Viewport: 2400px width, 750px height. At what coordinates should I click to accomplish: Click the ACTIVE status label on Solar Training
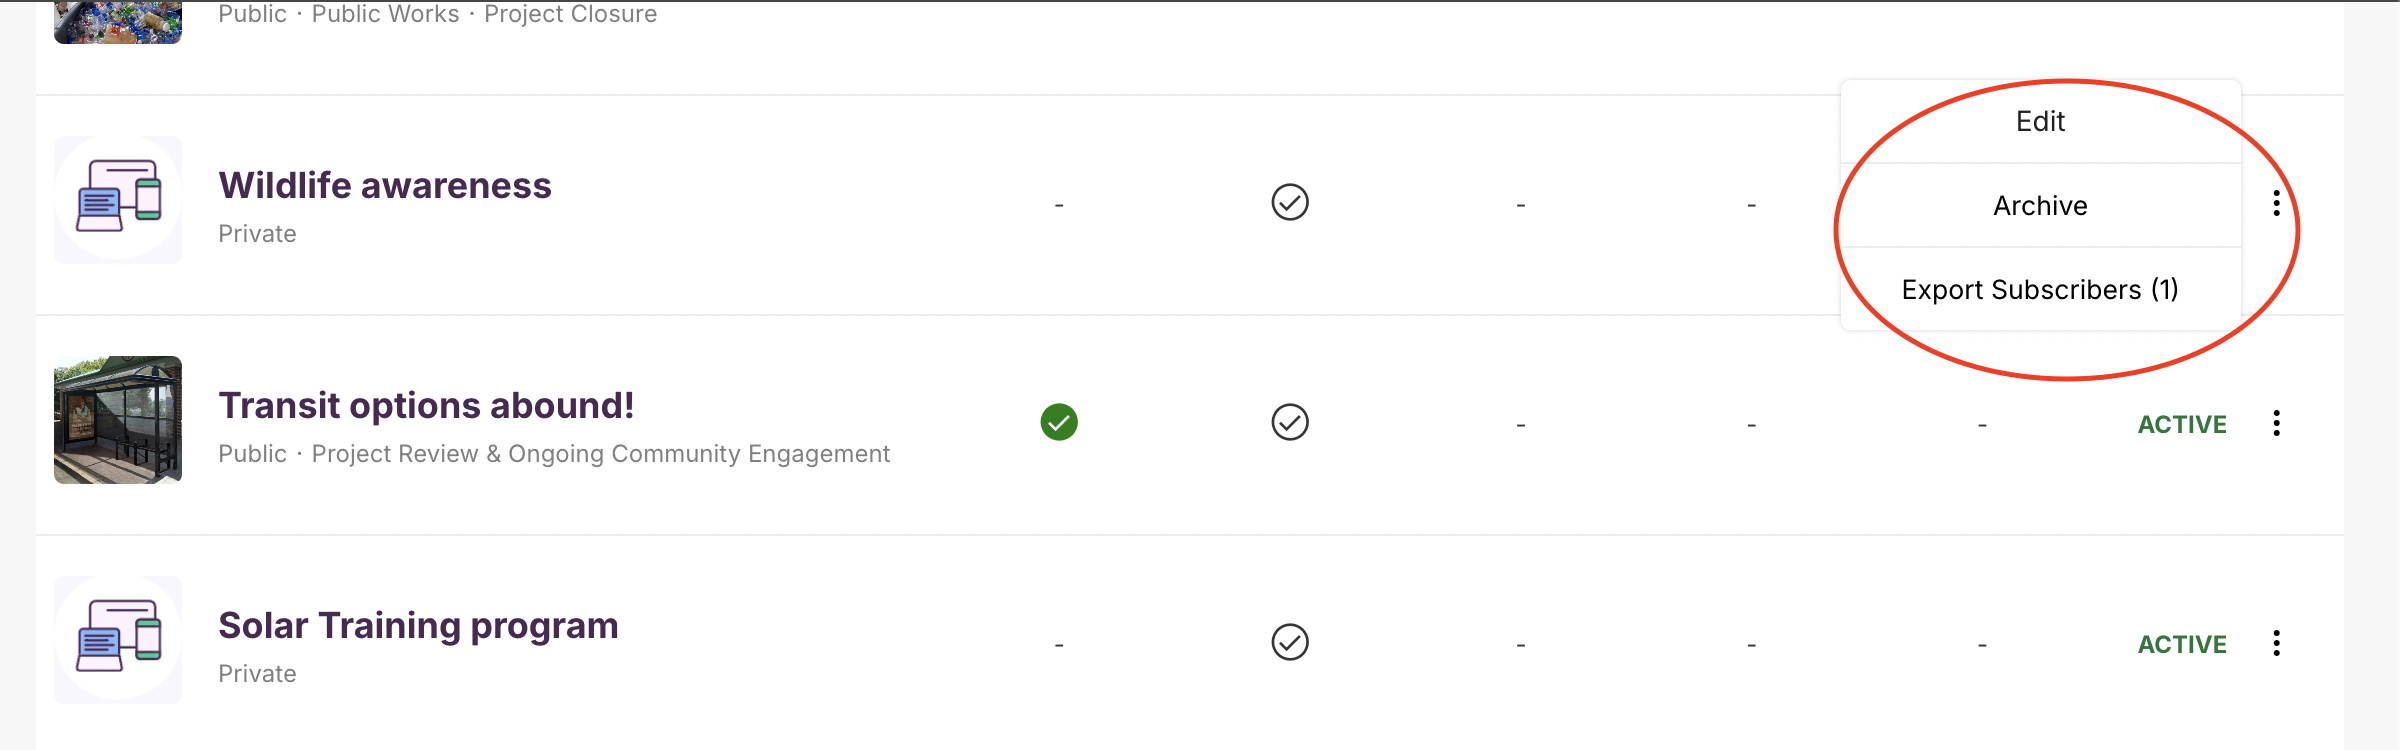2182,643
